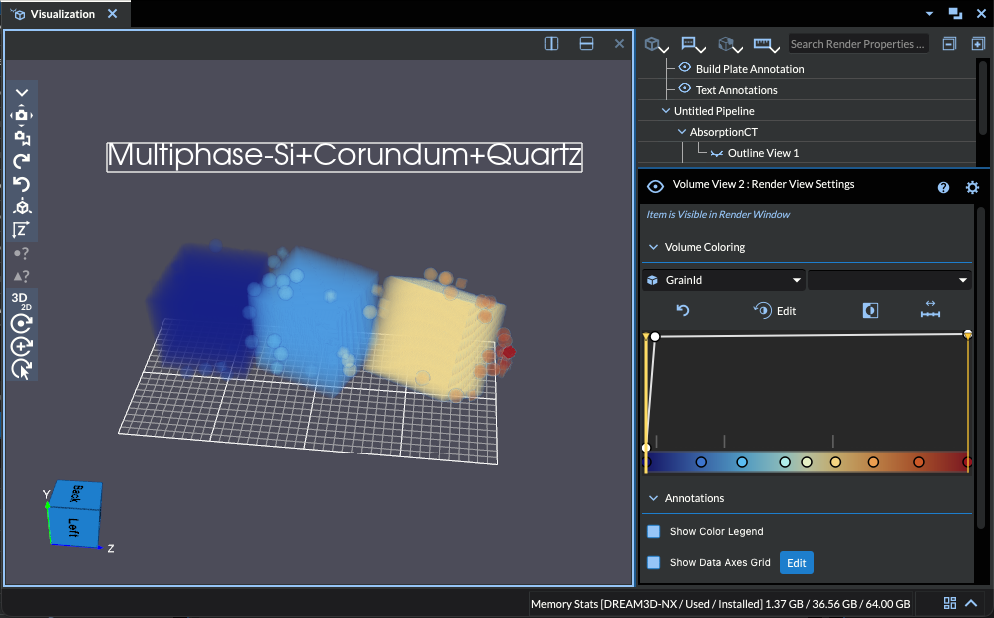Collapse the Volume Coloring section
Viewport: 994px width, 618px height.
pos(654,247)
